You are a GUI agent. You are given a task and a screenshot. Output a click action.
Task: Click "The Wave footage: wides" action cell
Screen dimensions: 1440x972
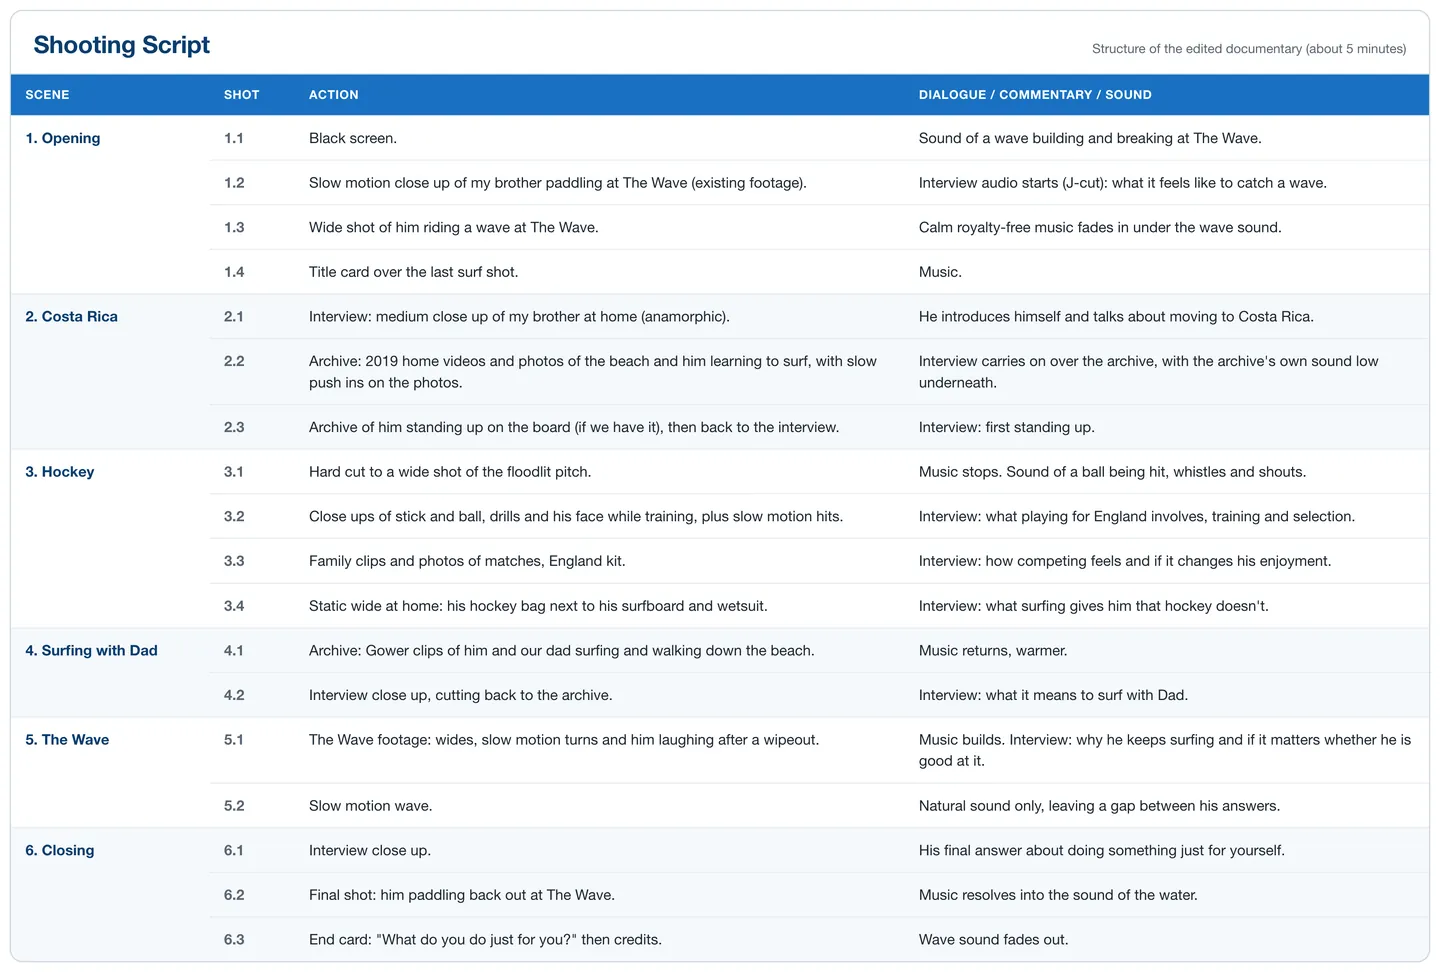564,740
